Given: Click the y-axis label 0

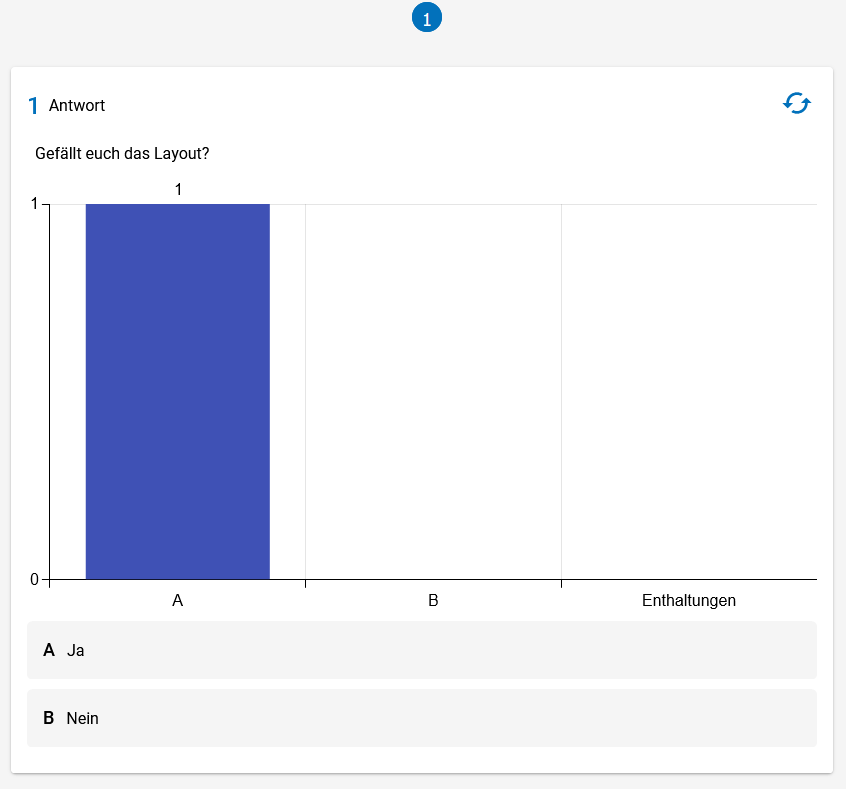Looking at the screenshot, I should pos(35,580).
